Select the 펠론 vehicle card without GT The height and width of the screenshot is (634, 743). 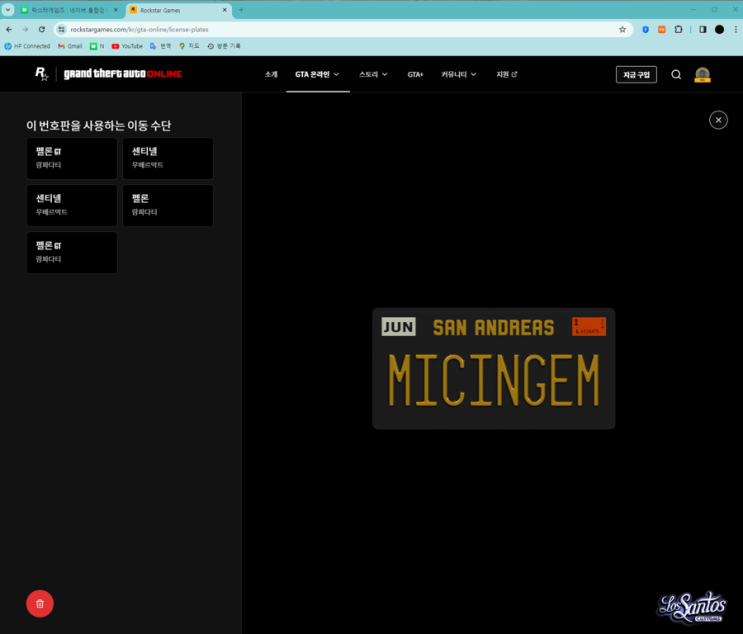(x=168, y=205)
